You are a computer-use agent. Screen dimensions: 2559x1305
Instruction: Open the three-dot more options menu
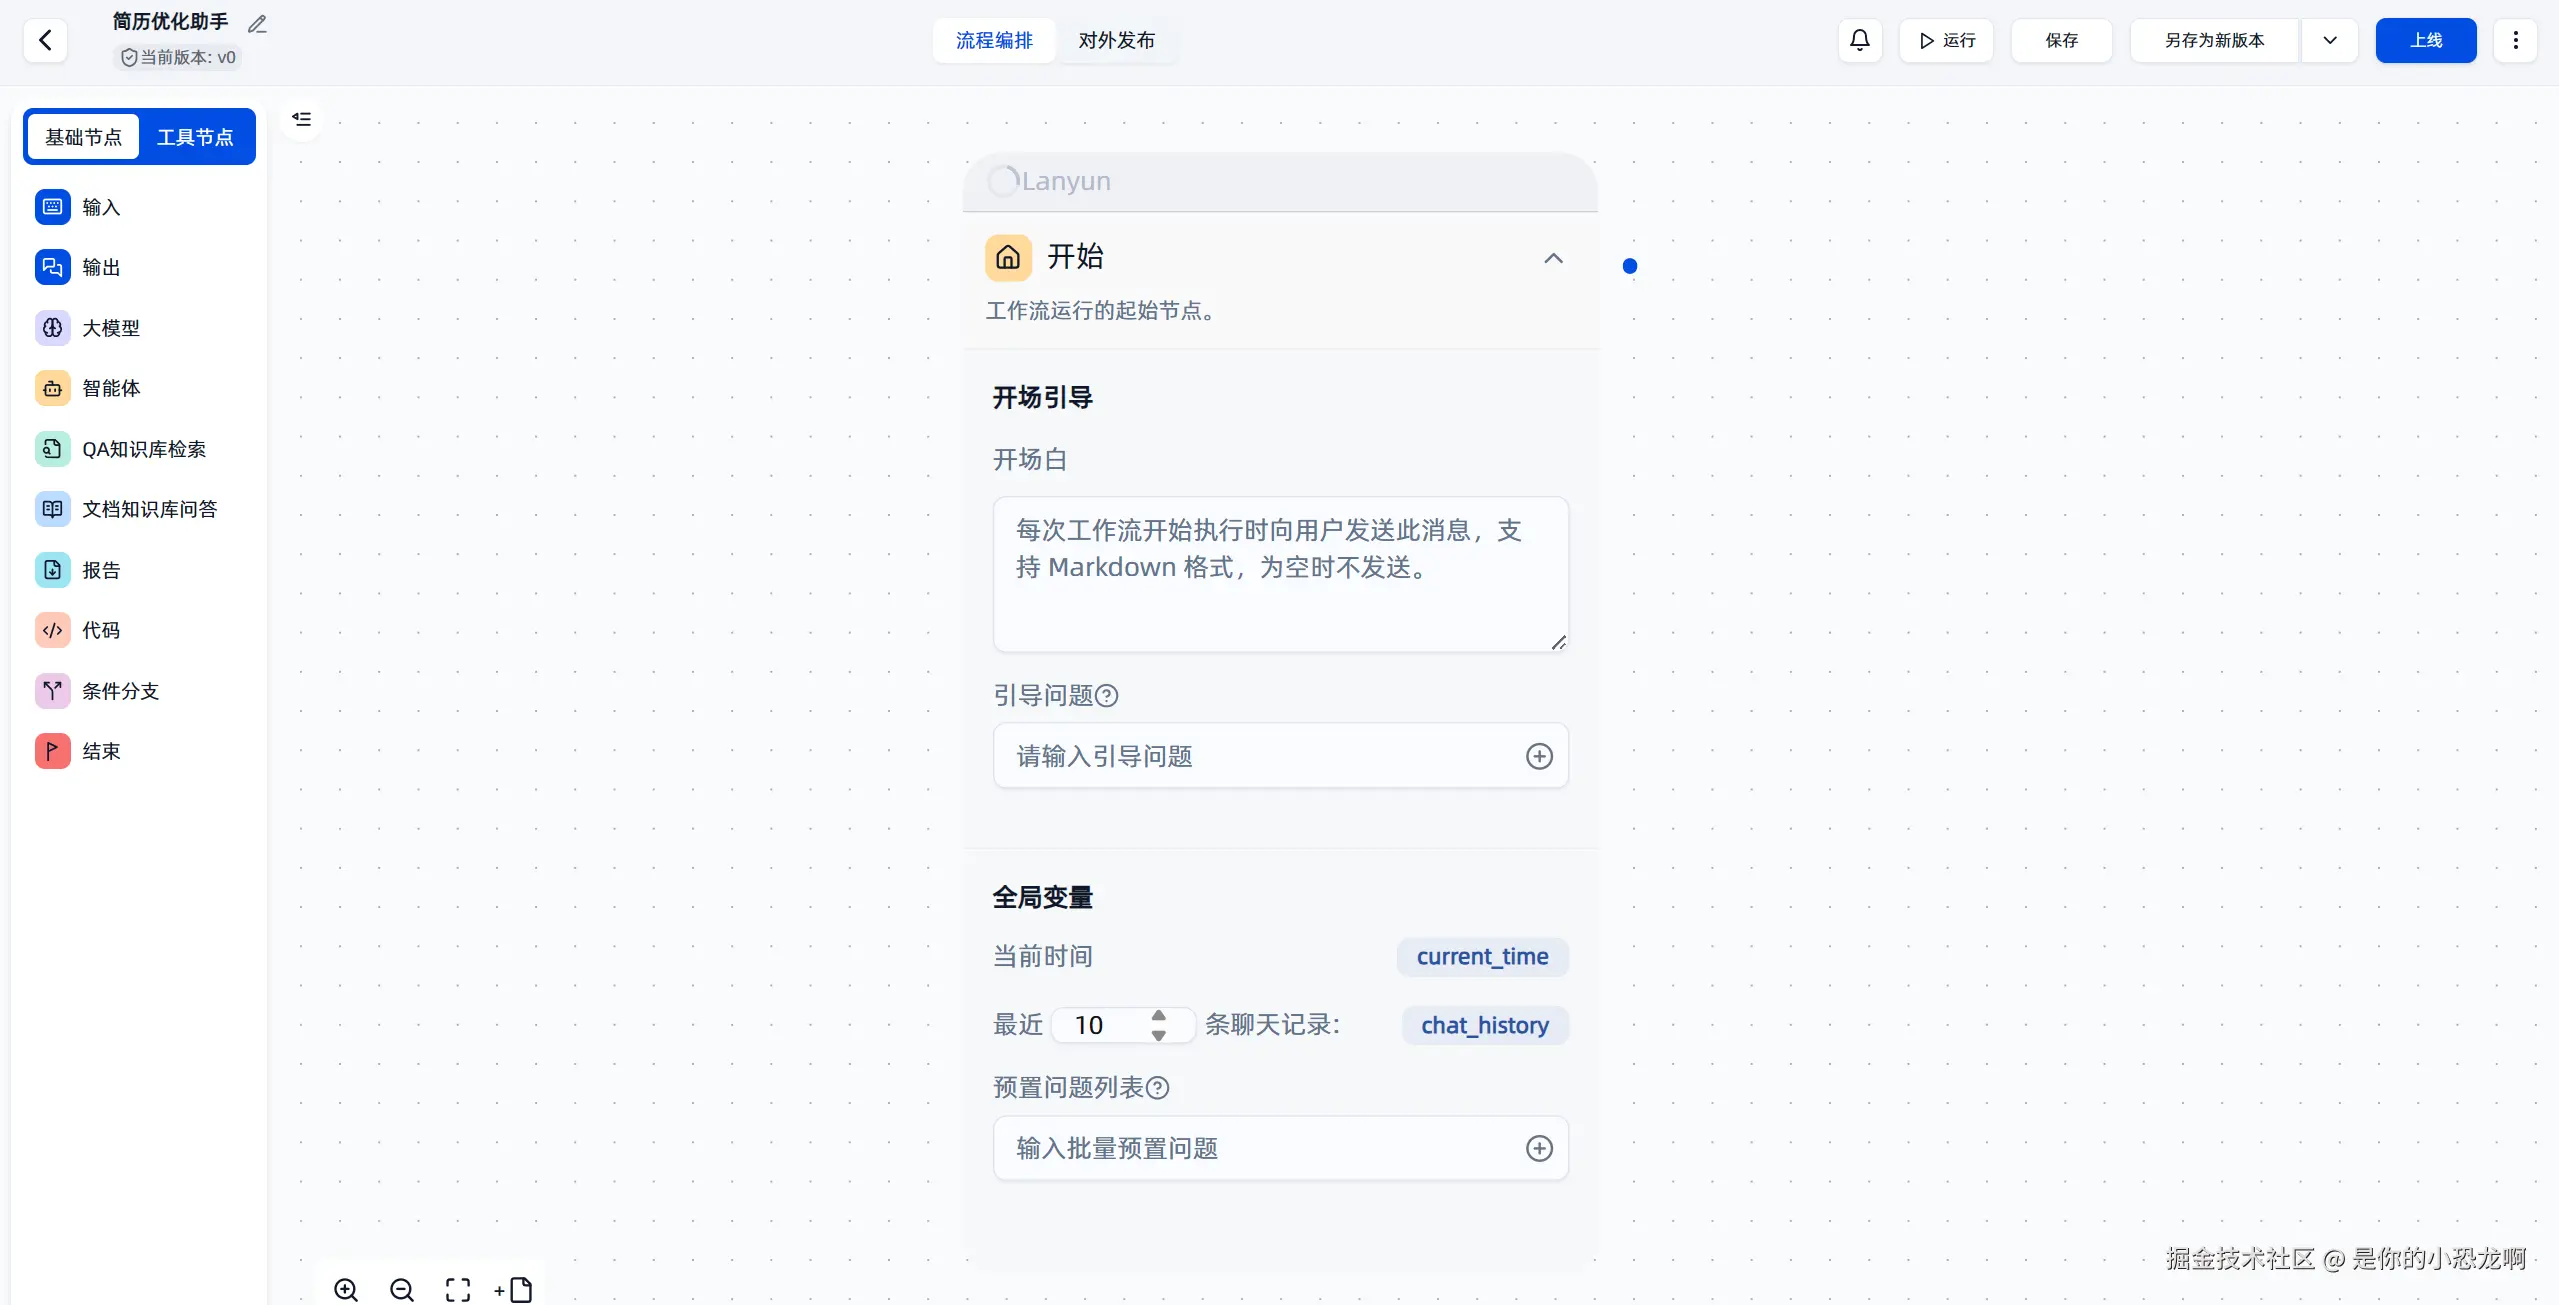pos(2515,40)
